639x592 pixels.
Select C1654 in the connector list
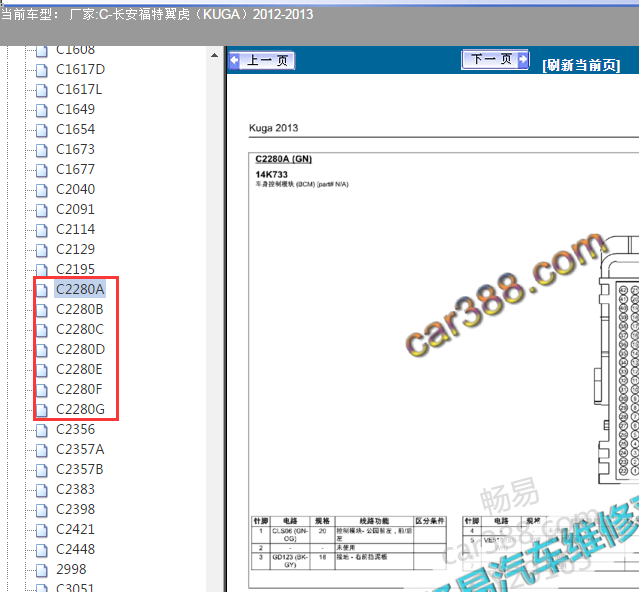75,129
